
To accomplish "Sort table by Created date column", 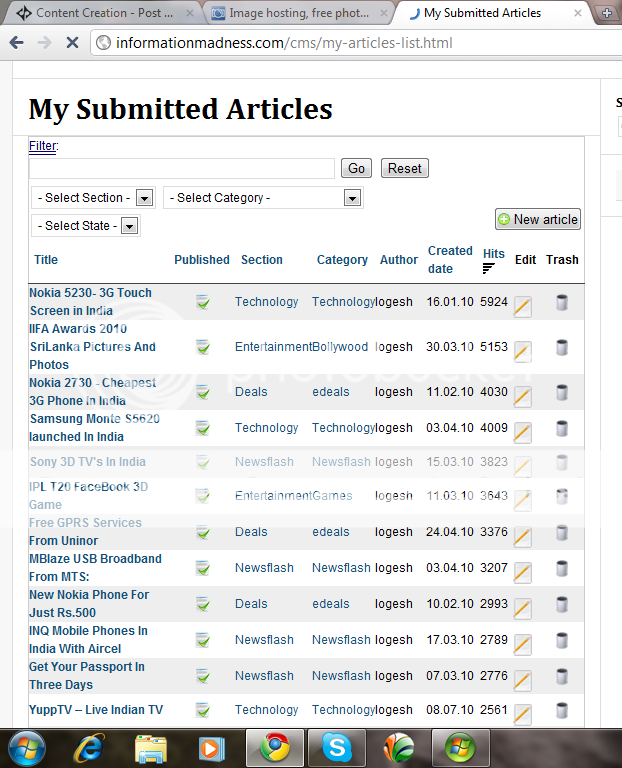I will point(450,260).
